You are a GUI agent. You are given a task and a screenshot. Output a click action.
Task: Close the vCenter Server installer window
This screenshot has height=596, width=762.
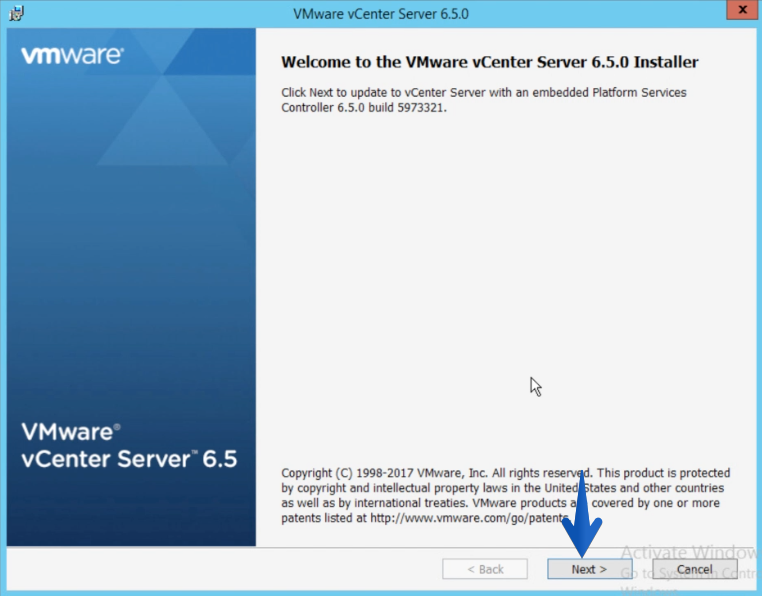tap(743, 10)
